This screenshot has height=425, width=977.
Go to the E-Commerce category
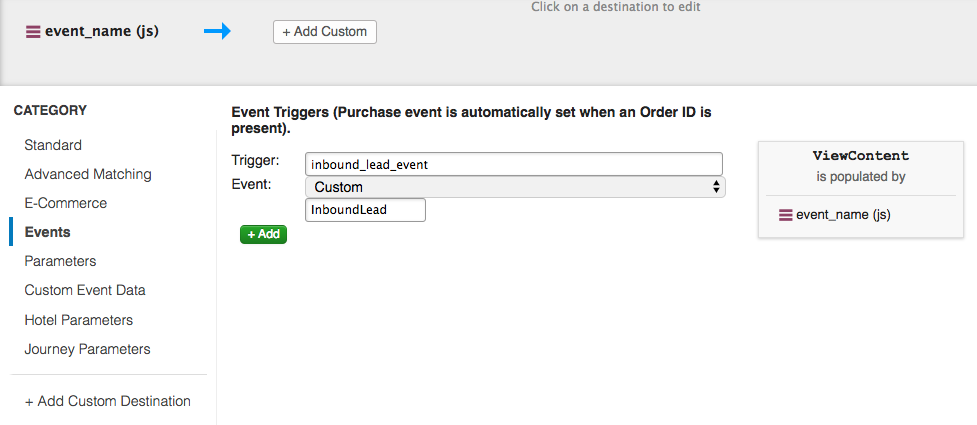pos(66,203)
